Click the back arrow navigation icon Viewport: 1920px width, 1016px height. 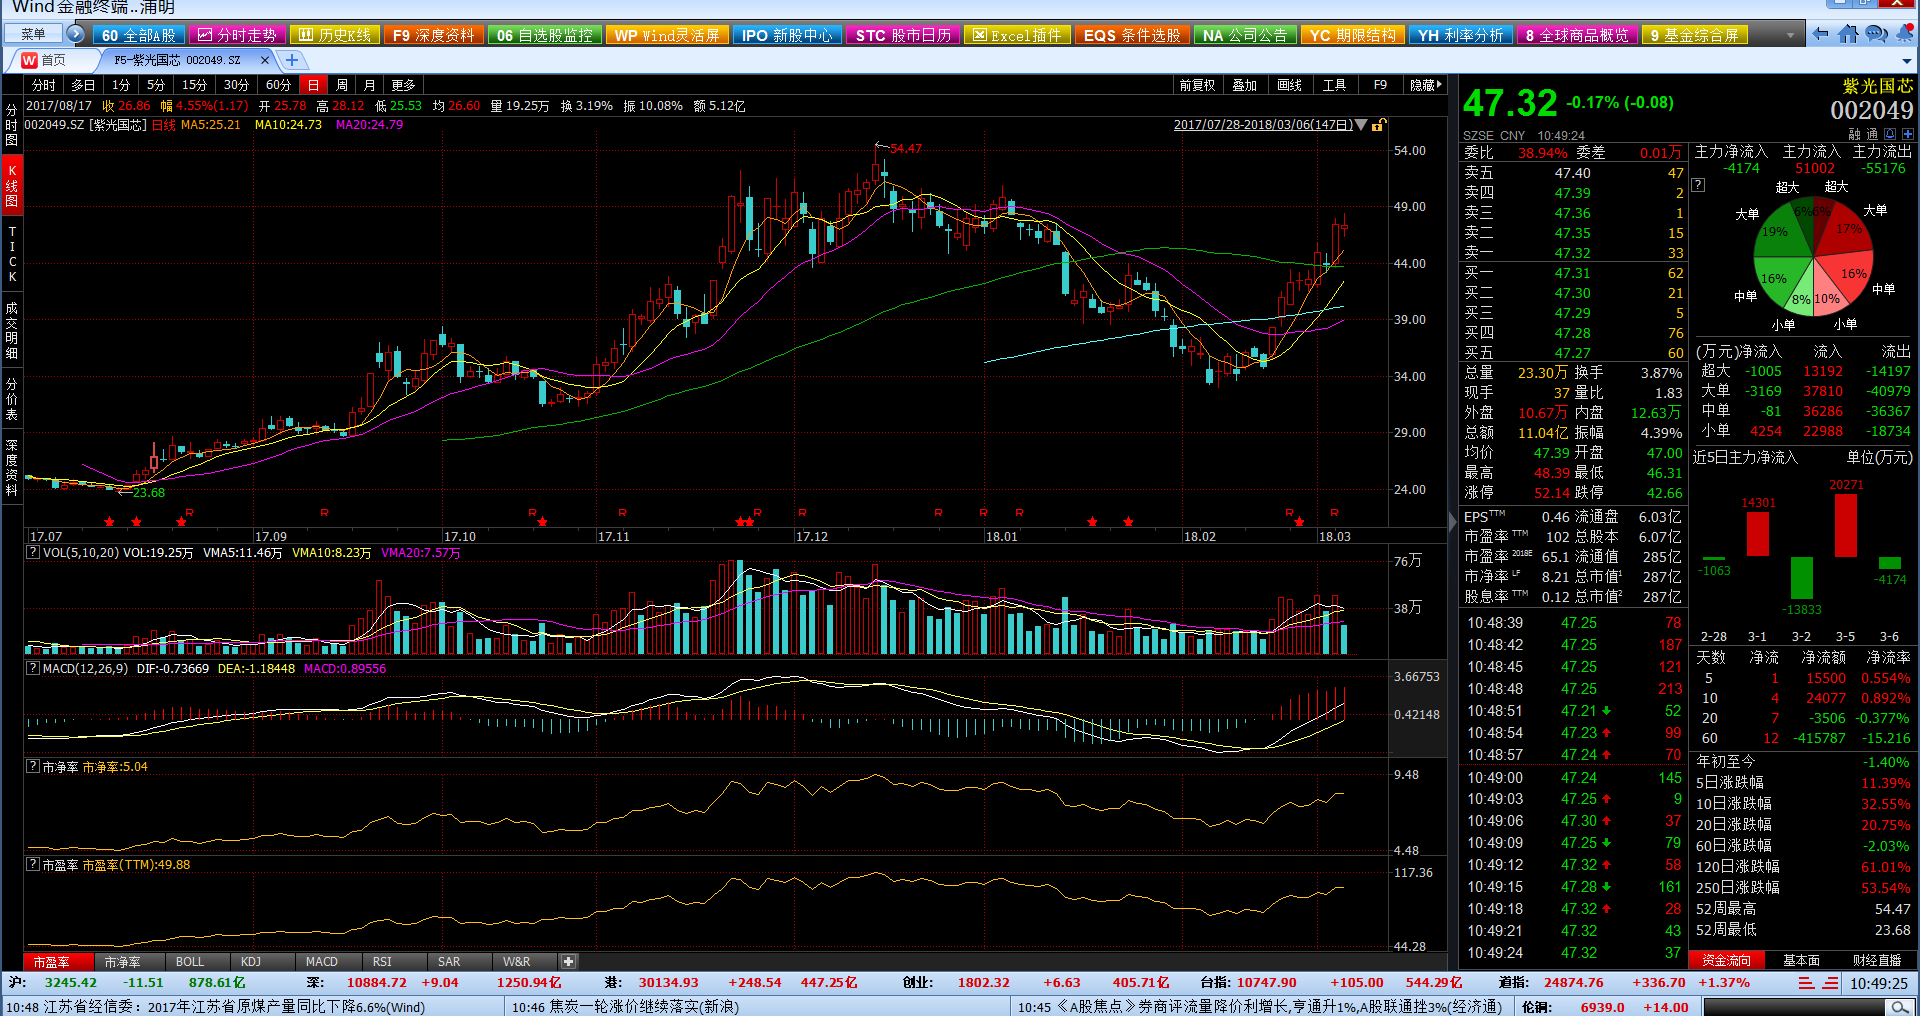pyautogui.click(x=1821, y=34)
